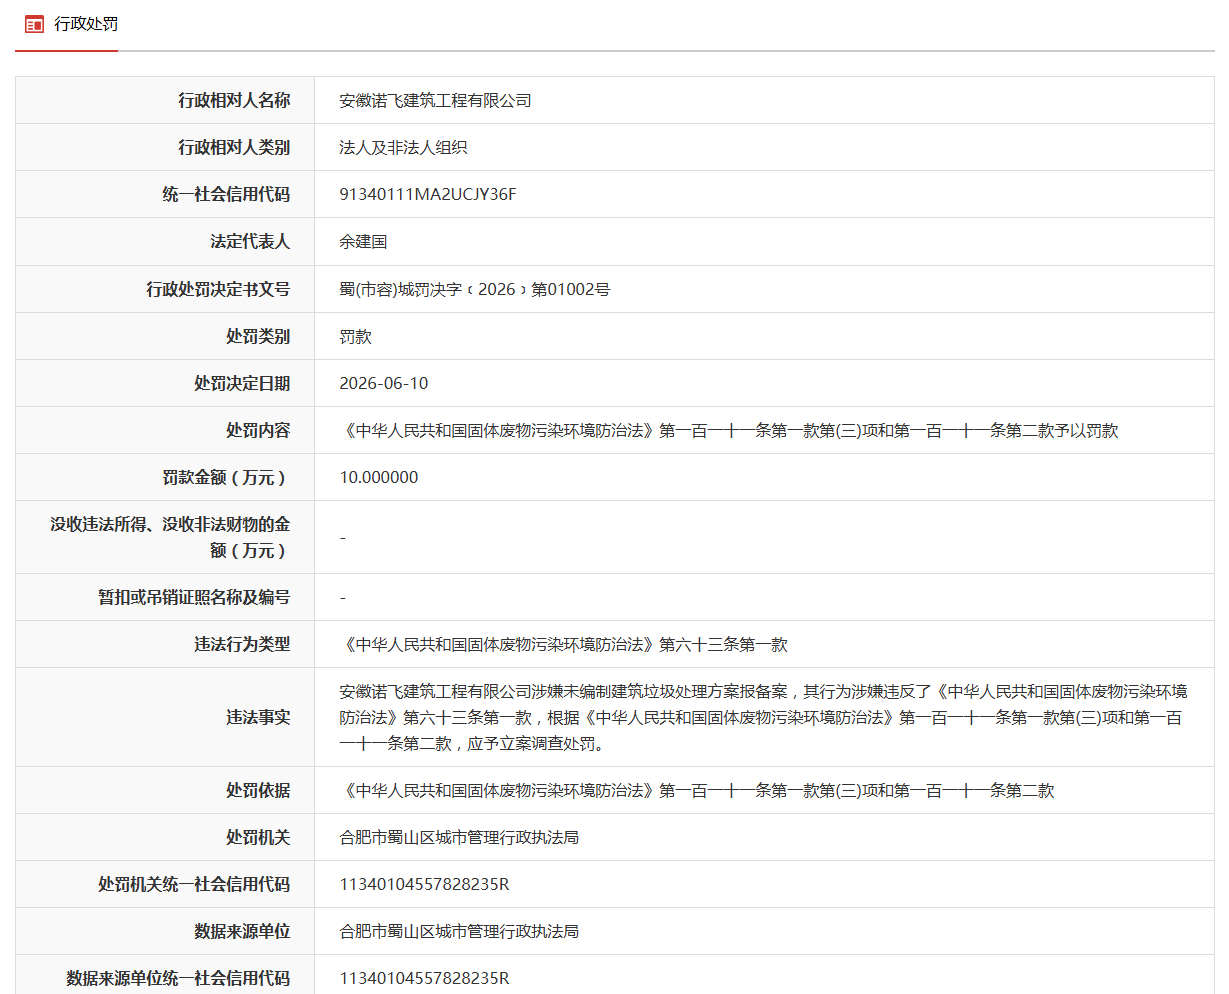Select credit code 91340111MA2UCJY36F
The image size is (1229, 994).
(428, 194)
